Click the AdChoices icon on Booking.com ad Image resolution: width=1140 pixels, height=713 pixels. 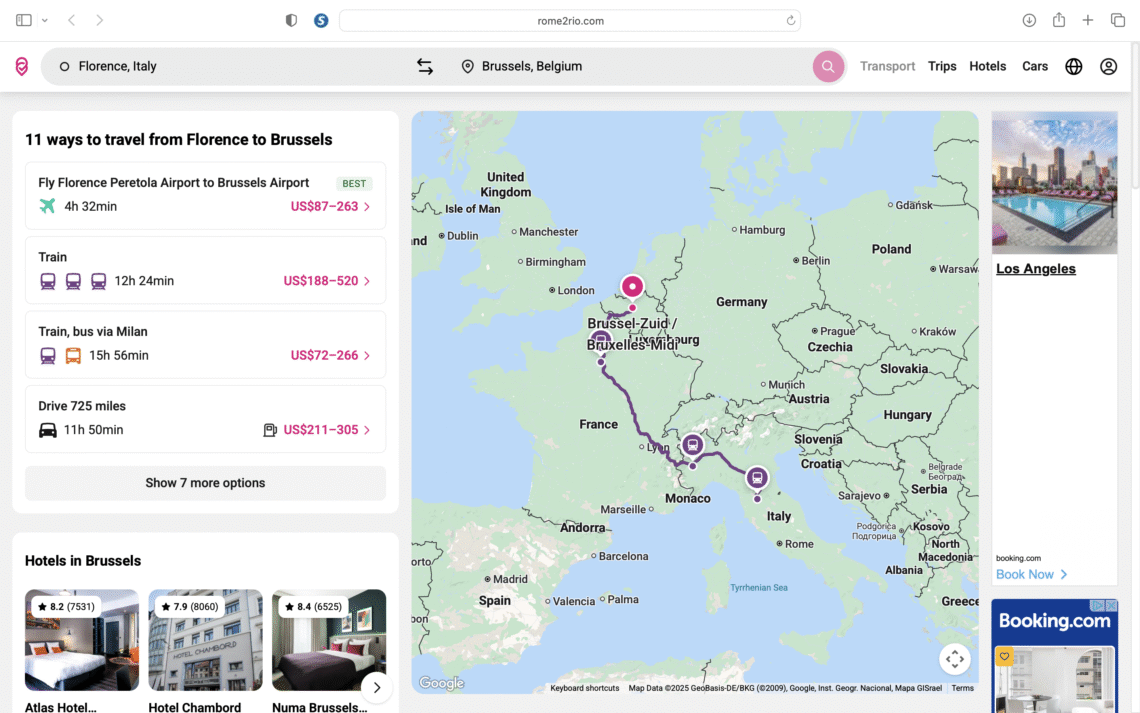tap(1099, 605)
